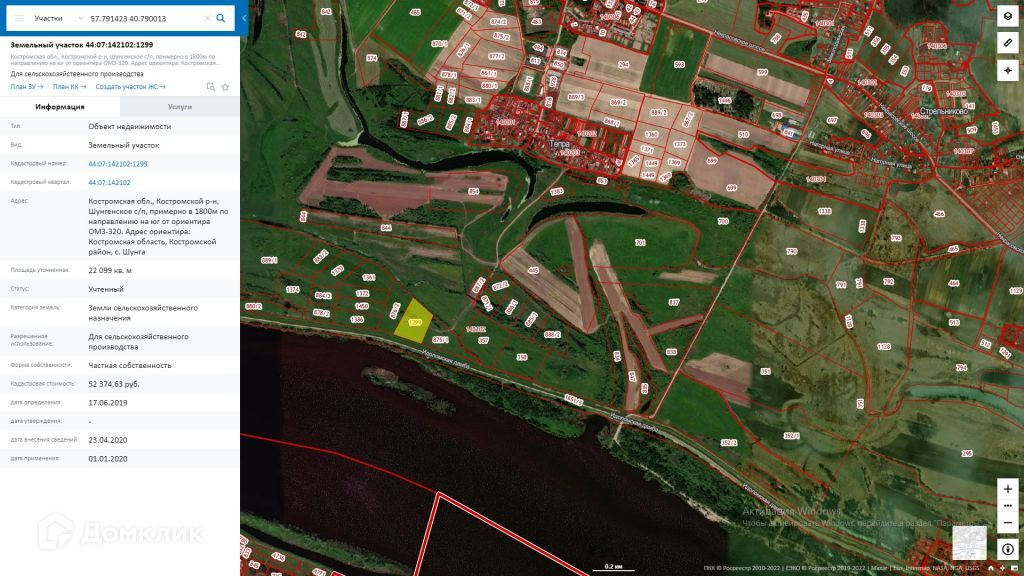
Task: Open the План ЗУ link
Action: click(x=27, y=87)
